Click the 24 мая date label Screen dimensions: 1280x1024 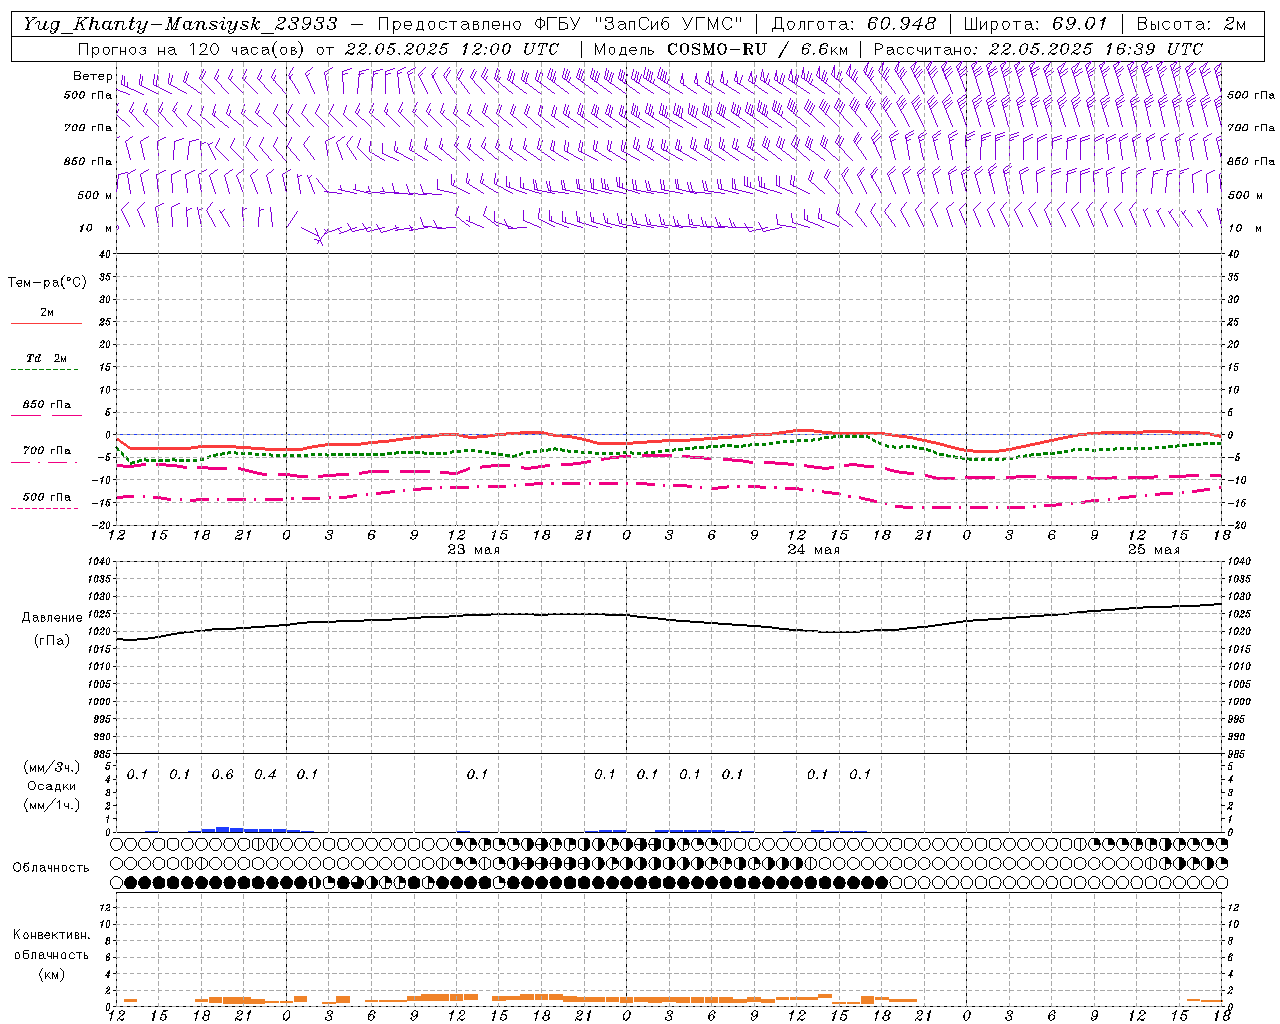(x=813, y=550)
